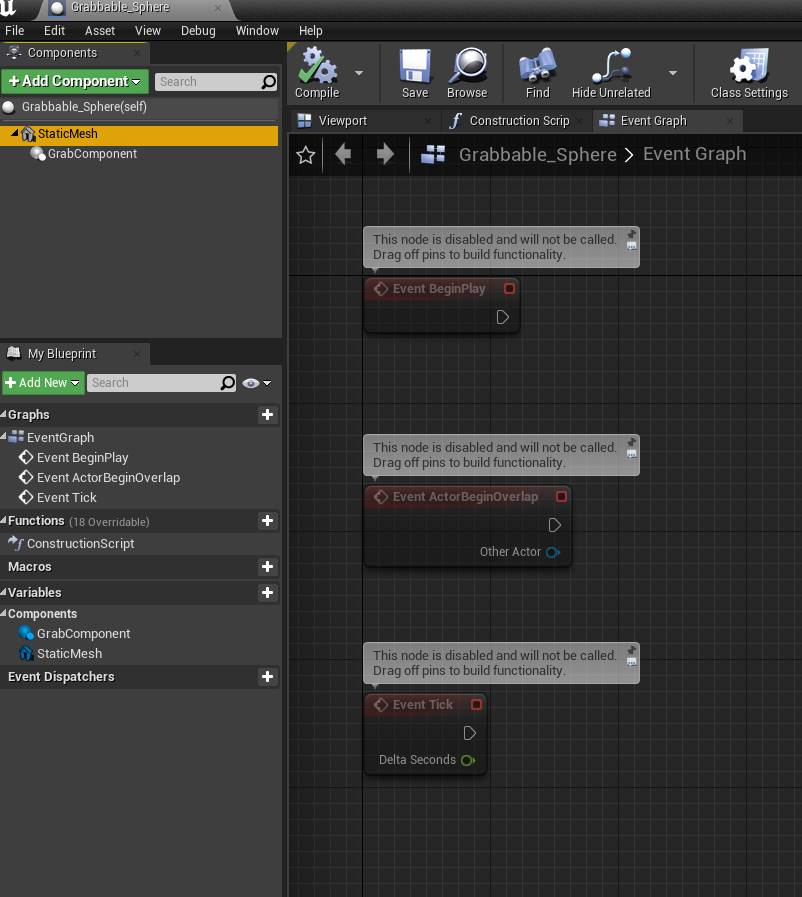The width and height of the screenshot is (802, 897).
Task: Add a new variable with plus button
Action: coord(267,593)
